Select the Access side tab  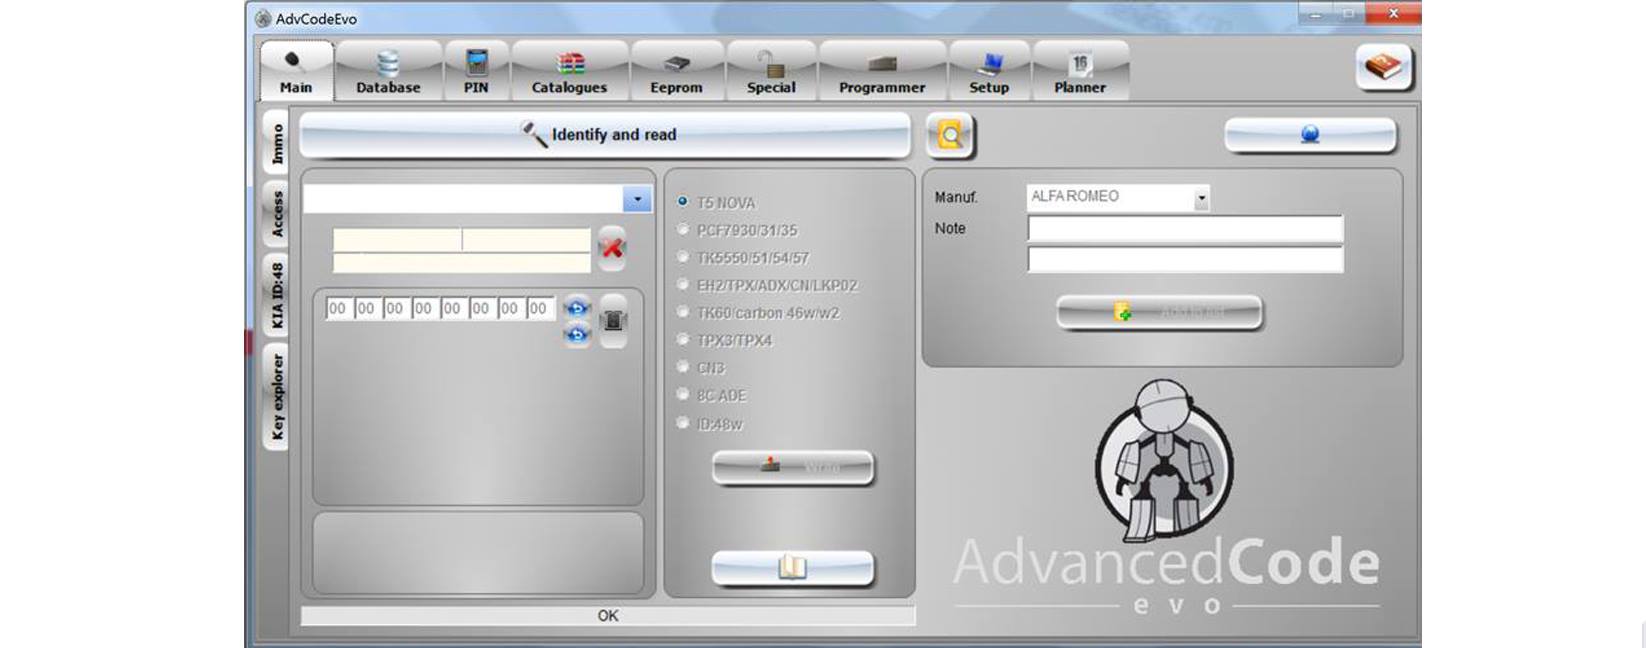point(276,213)
